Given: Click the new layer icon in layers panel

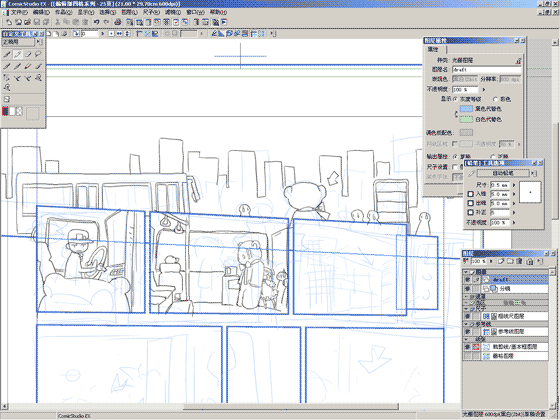Looking at the screenshot, I should coord(501,261).
